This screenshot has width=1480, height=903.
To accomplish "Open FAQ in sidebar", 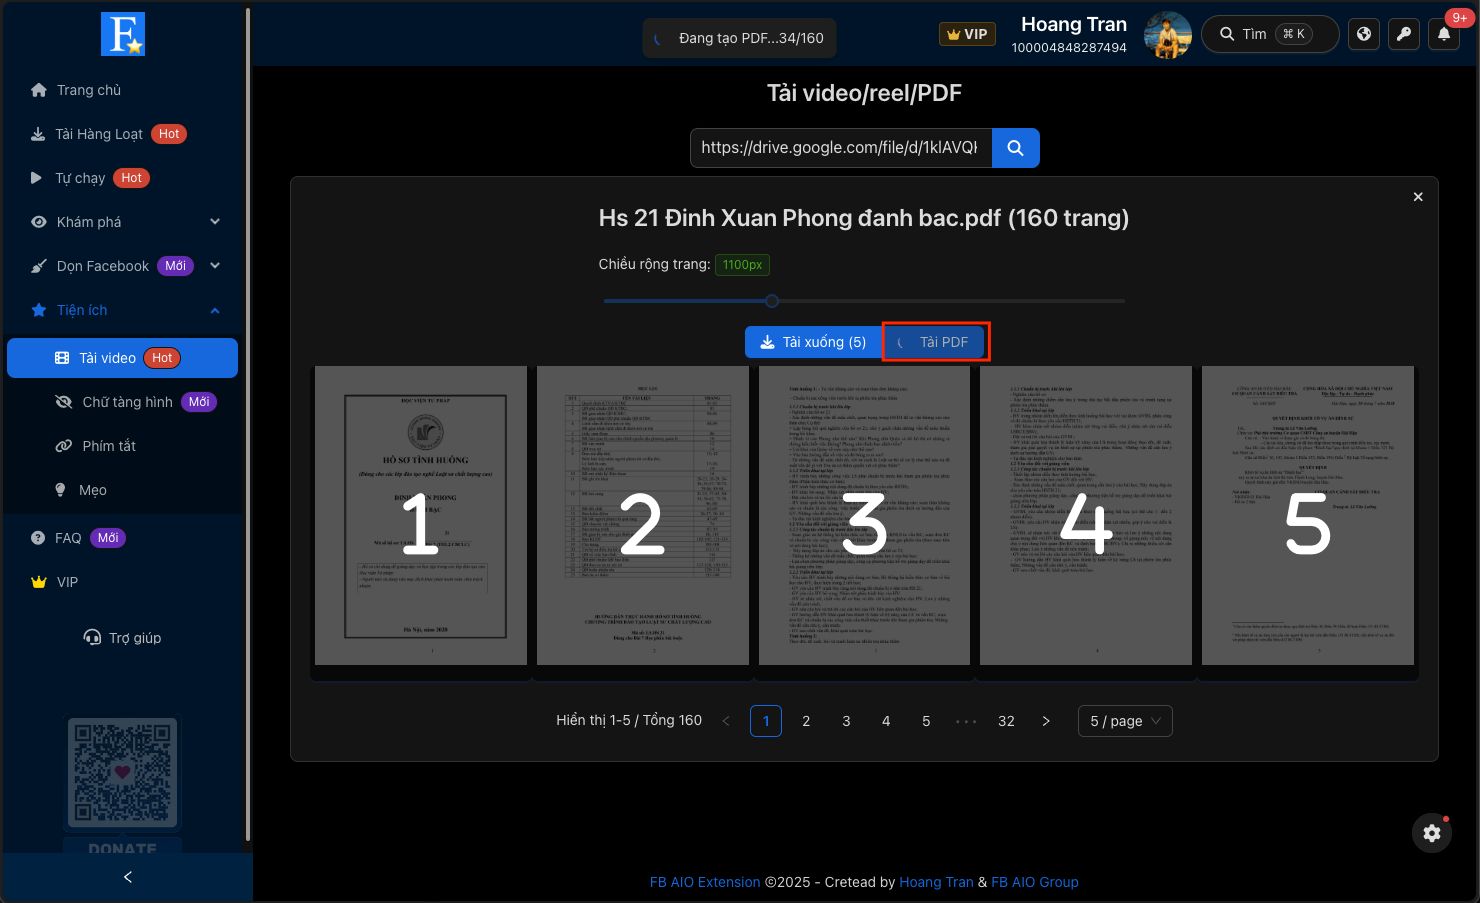I will click(x=122, y=538).
